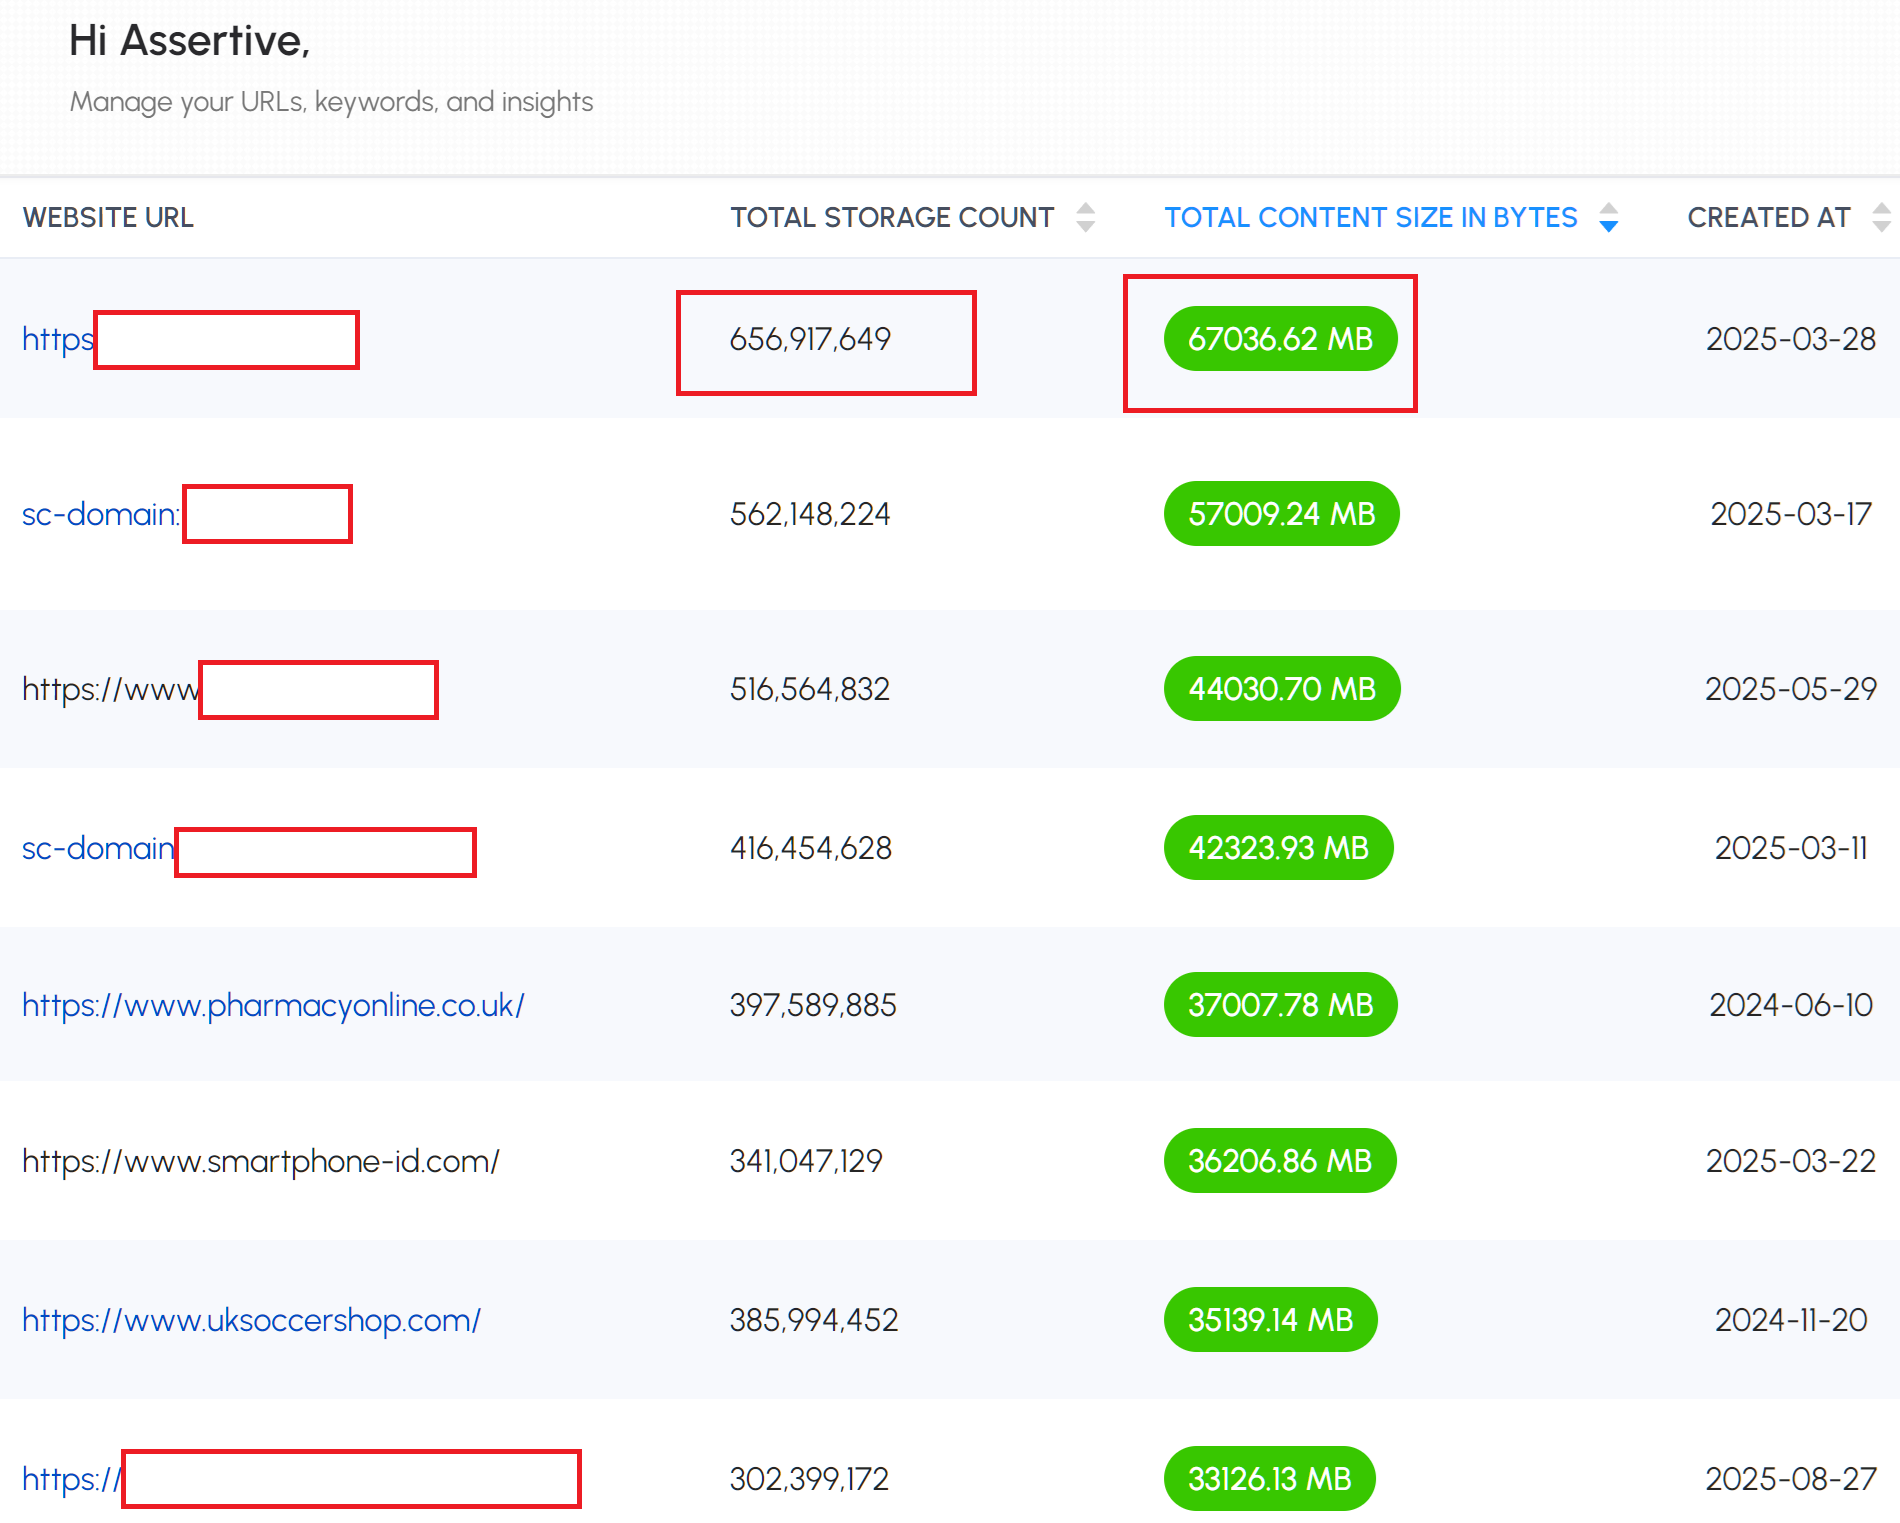Click Created At sort arrows icon

(1881, 217)
